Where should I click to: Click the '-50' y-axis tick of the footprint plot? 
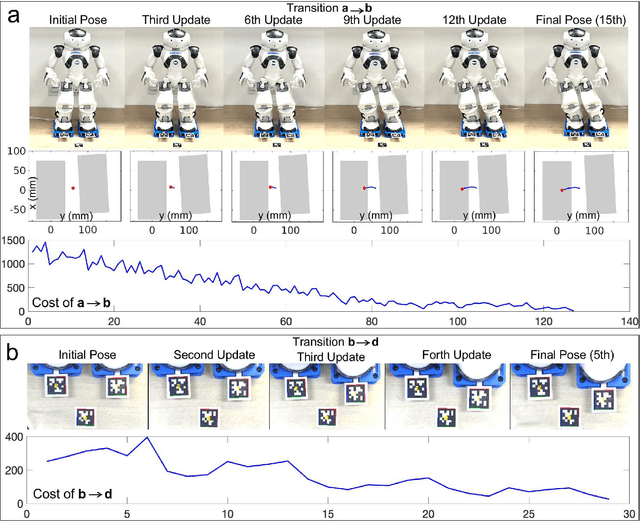(17, 209)
